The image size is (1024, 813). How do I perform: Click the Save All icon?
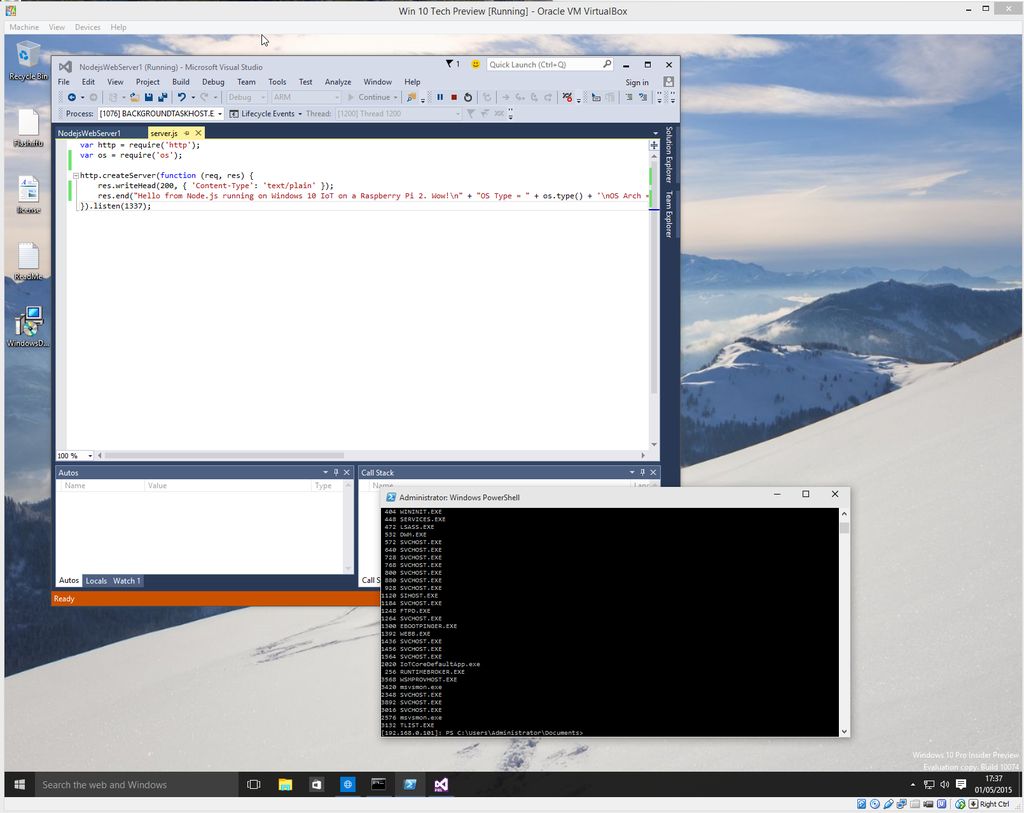[x=162, y=97]
